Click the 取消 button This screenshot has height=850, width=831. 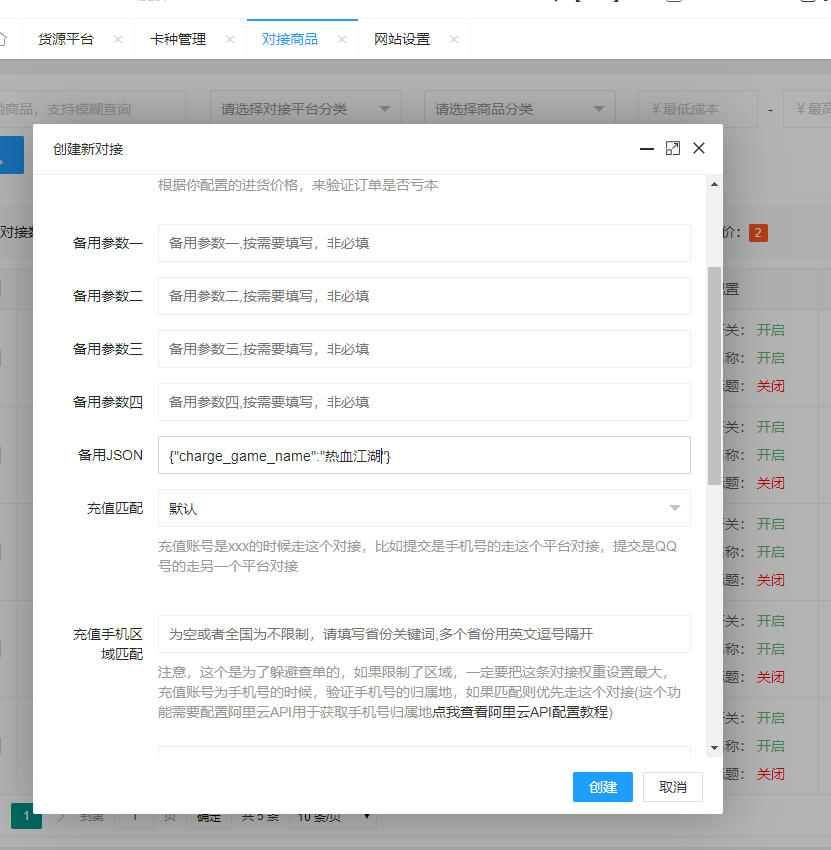point(673,787)
